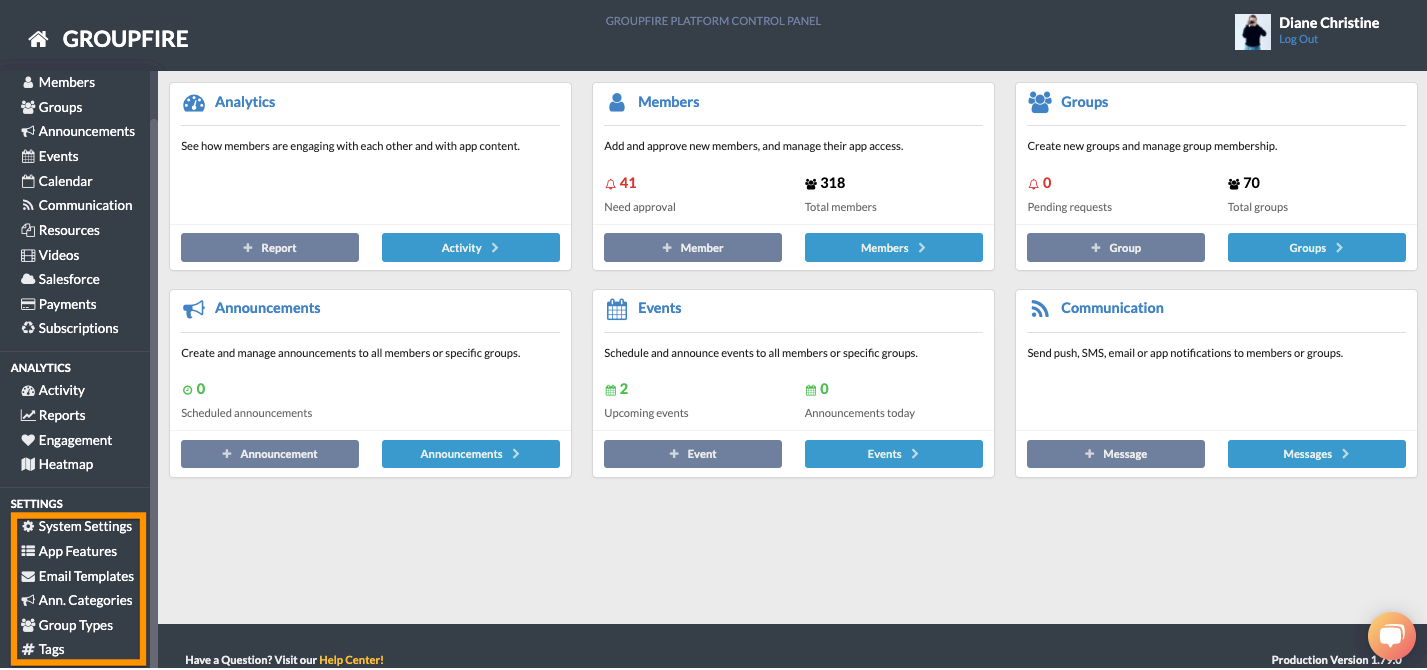Image resolution: width=1427 pixels, height=670 pixels.
Task: Click the Analytics card title
Action: pyautogui.click(x=245, y=102)
